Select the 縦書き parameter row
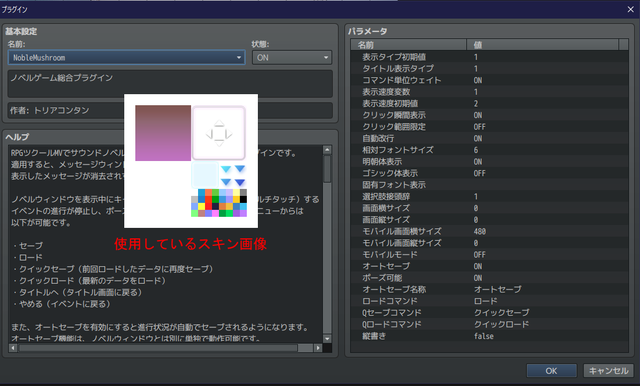This screenshot has height=386, width=640. pyautogui.click(x=489, y=336)
